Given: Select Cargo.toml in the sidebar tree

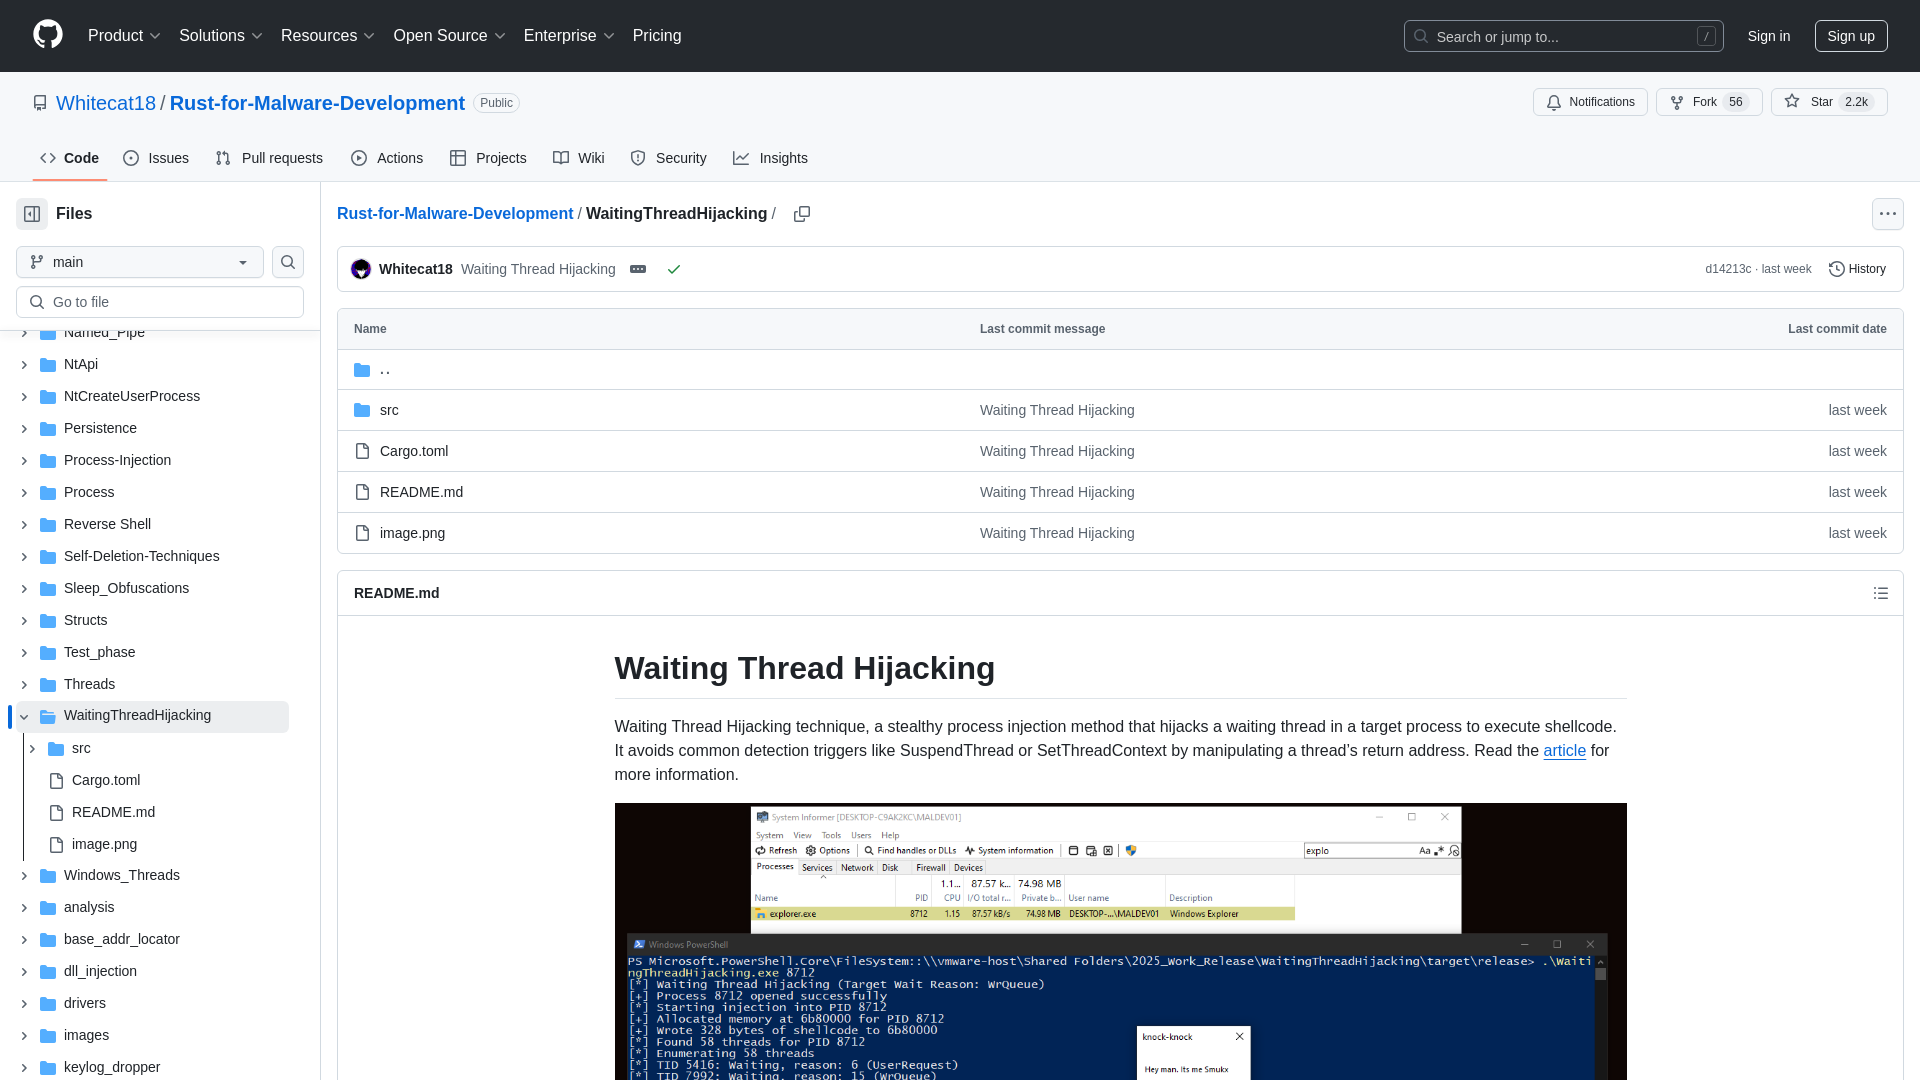Looking at the screenshot, I should click(x=106, y=780).
